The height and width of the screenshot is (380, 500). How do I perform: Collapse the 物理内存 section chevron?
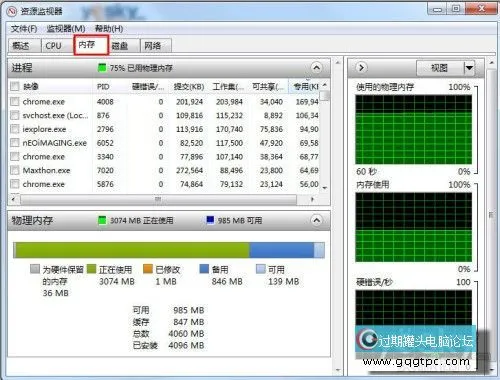pyautogui.click(x=316, y=220)
